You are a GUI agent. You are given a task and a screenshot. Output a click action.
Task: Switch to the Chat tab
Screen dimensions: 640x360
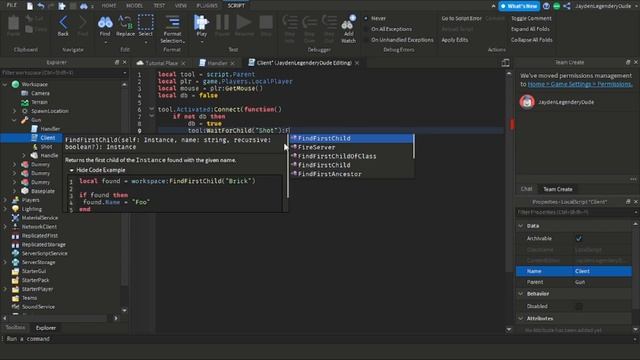pyautogui.click(x=527, y=189)
